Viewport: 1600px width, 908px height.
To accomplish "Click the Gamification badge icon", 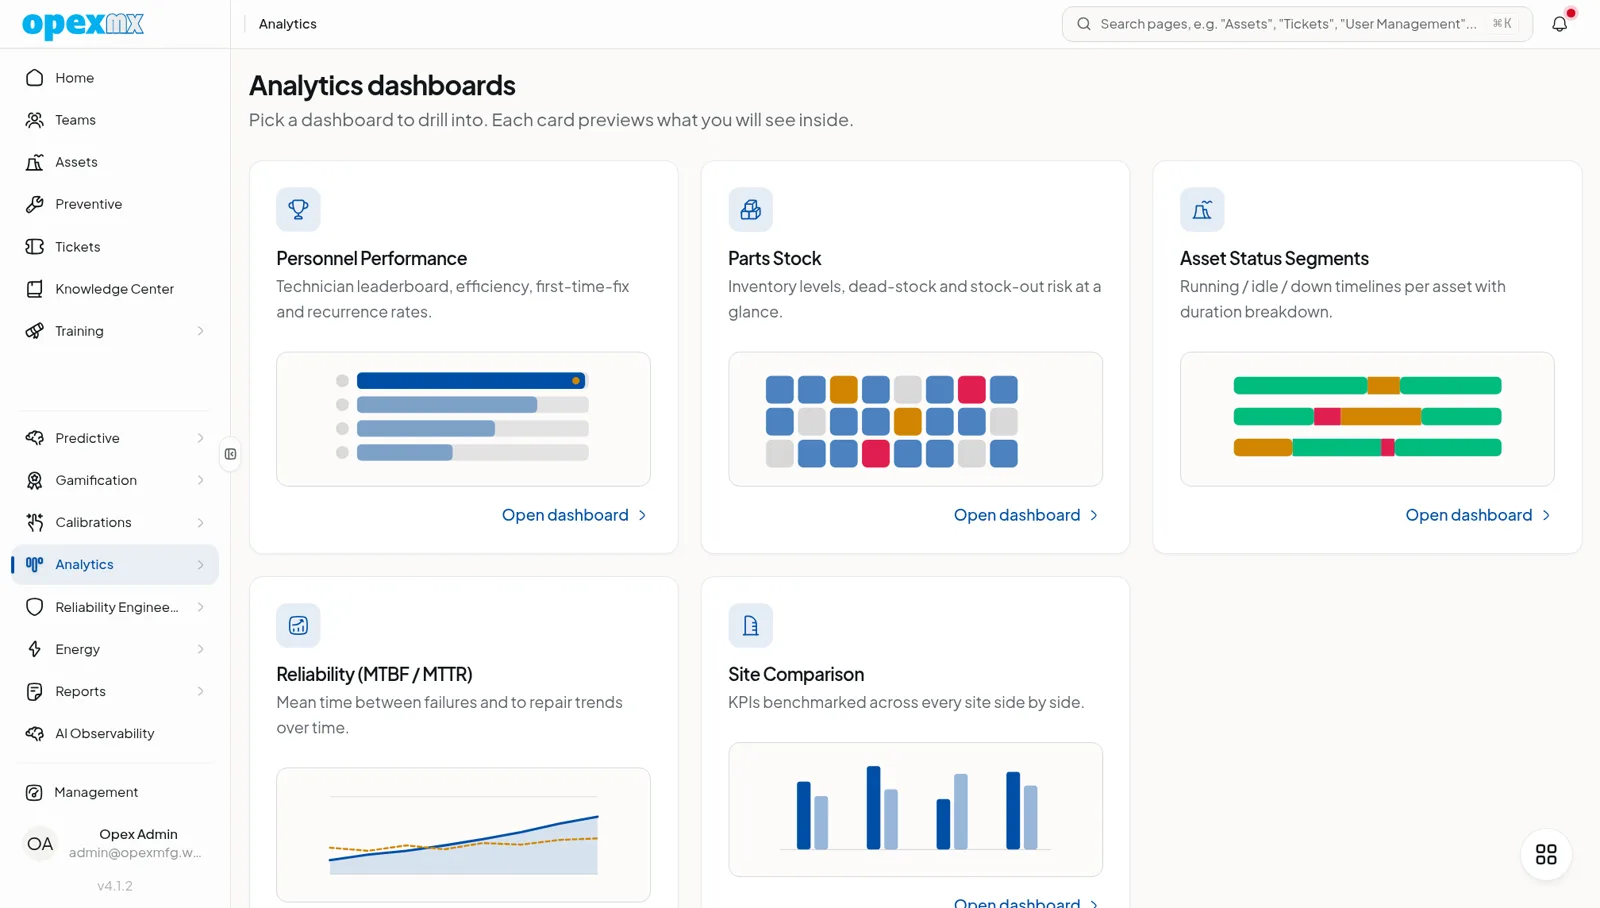I will (35, 480).
